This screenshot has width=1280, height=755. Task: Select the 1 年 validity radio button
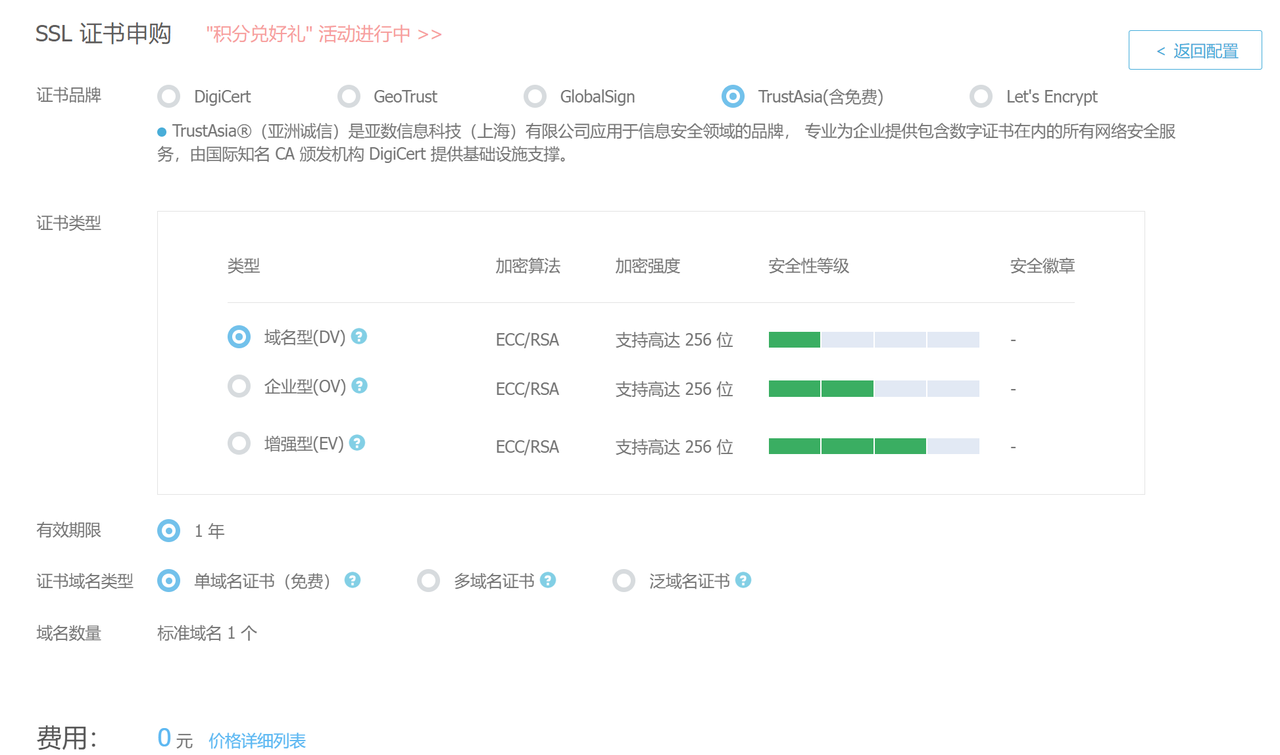pos(169,531)
